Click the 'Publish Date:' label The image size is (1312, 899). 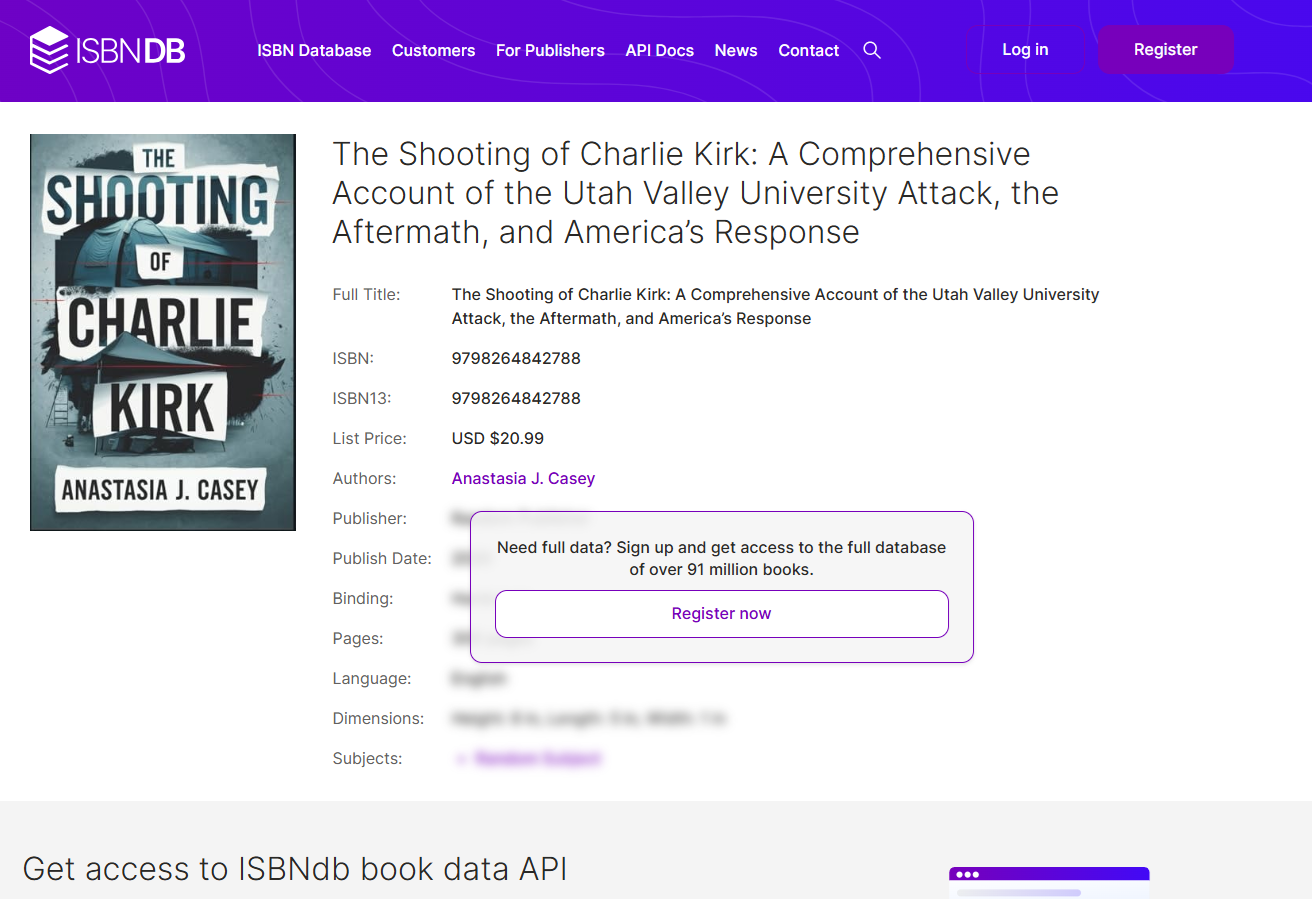tap(382, 558)
